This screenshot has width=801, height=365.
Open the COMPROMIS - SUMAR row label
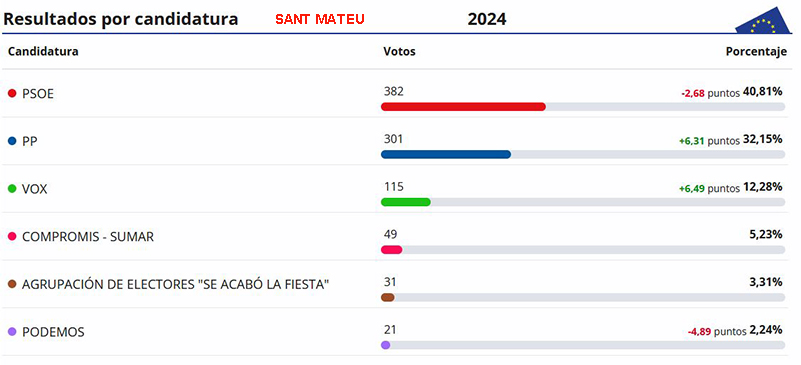click(x=88, y=237)
